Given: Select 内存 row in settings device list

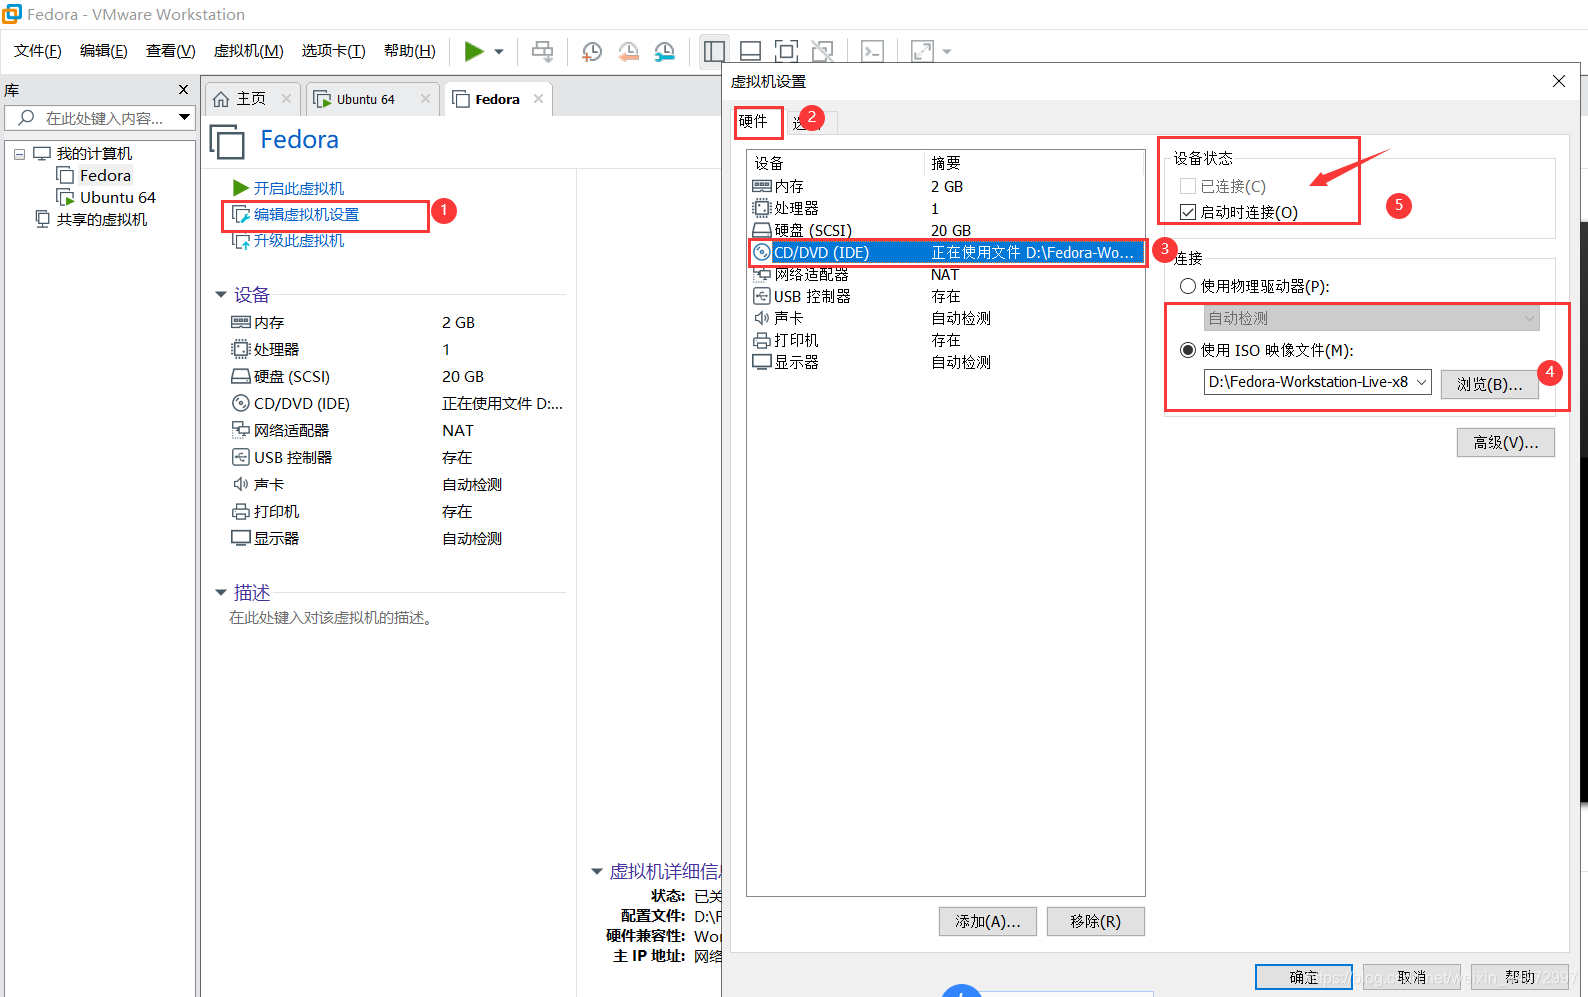Looking at the screenshot, I should pos(946,186).
